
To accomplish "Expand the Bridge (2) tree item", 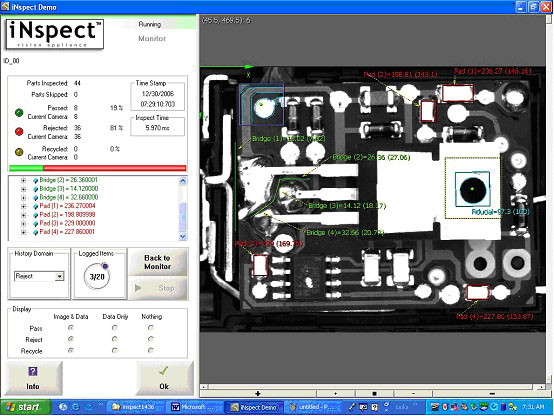I will [x=23, y=181].
